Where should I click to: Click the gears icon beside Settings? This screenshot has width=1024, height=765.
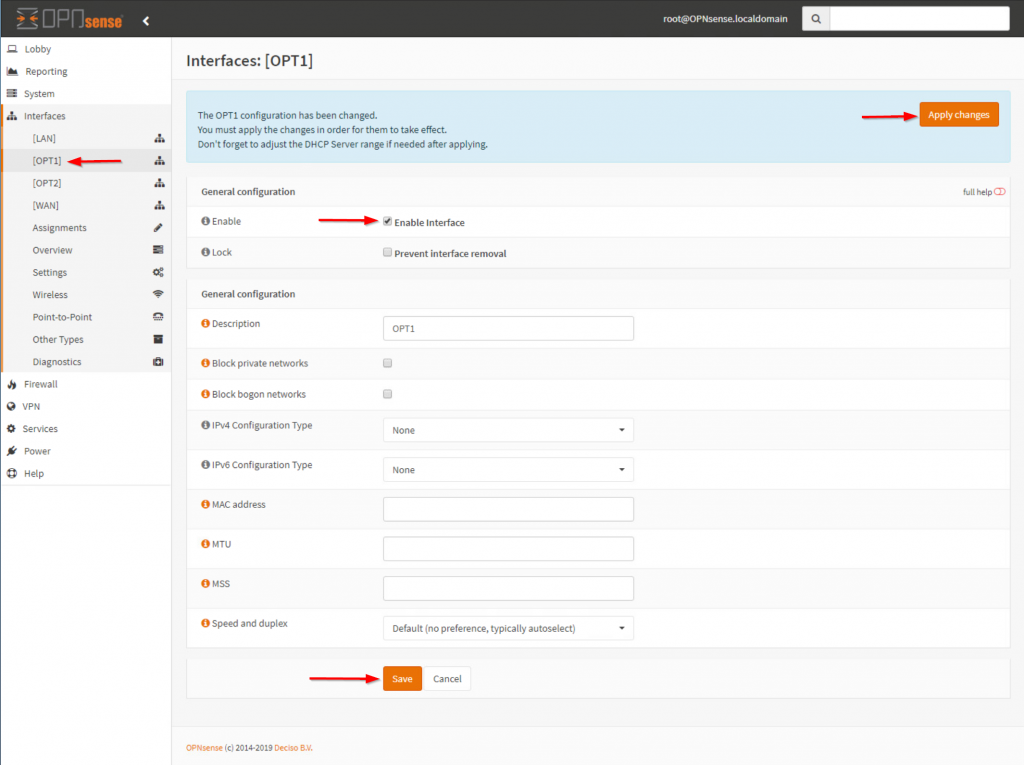158,273
